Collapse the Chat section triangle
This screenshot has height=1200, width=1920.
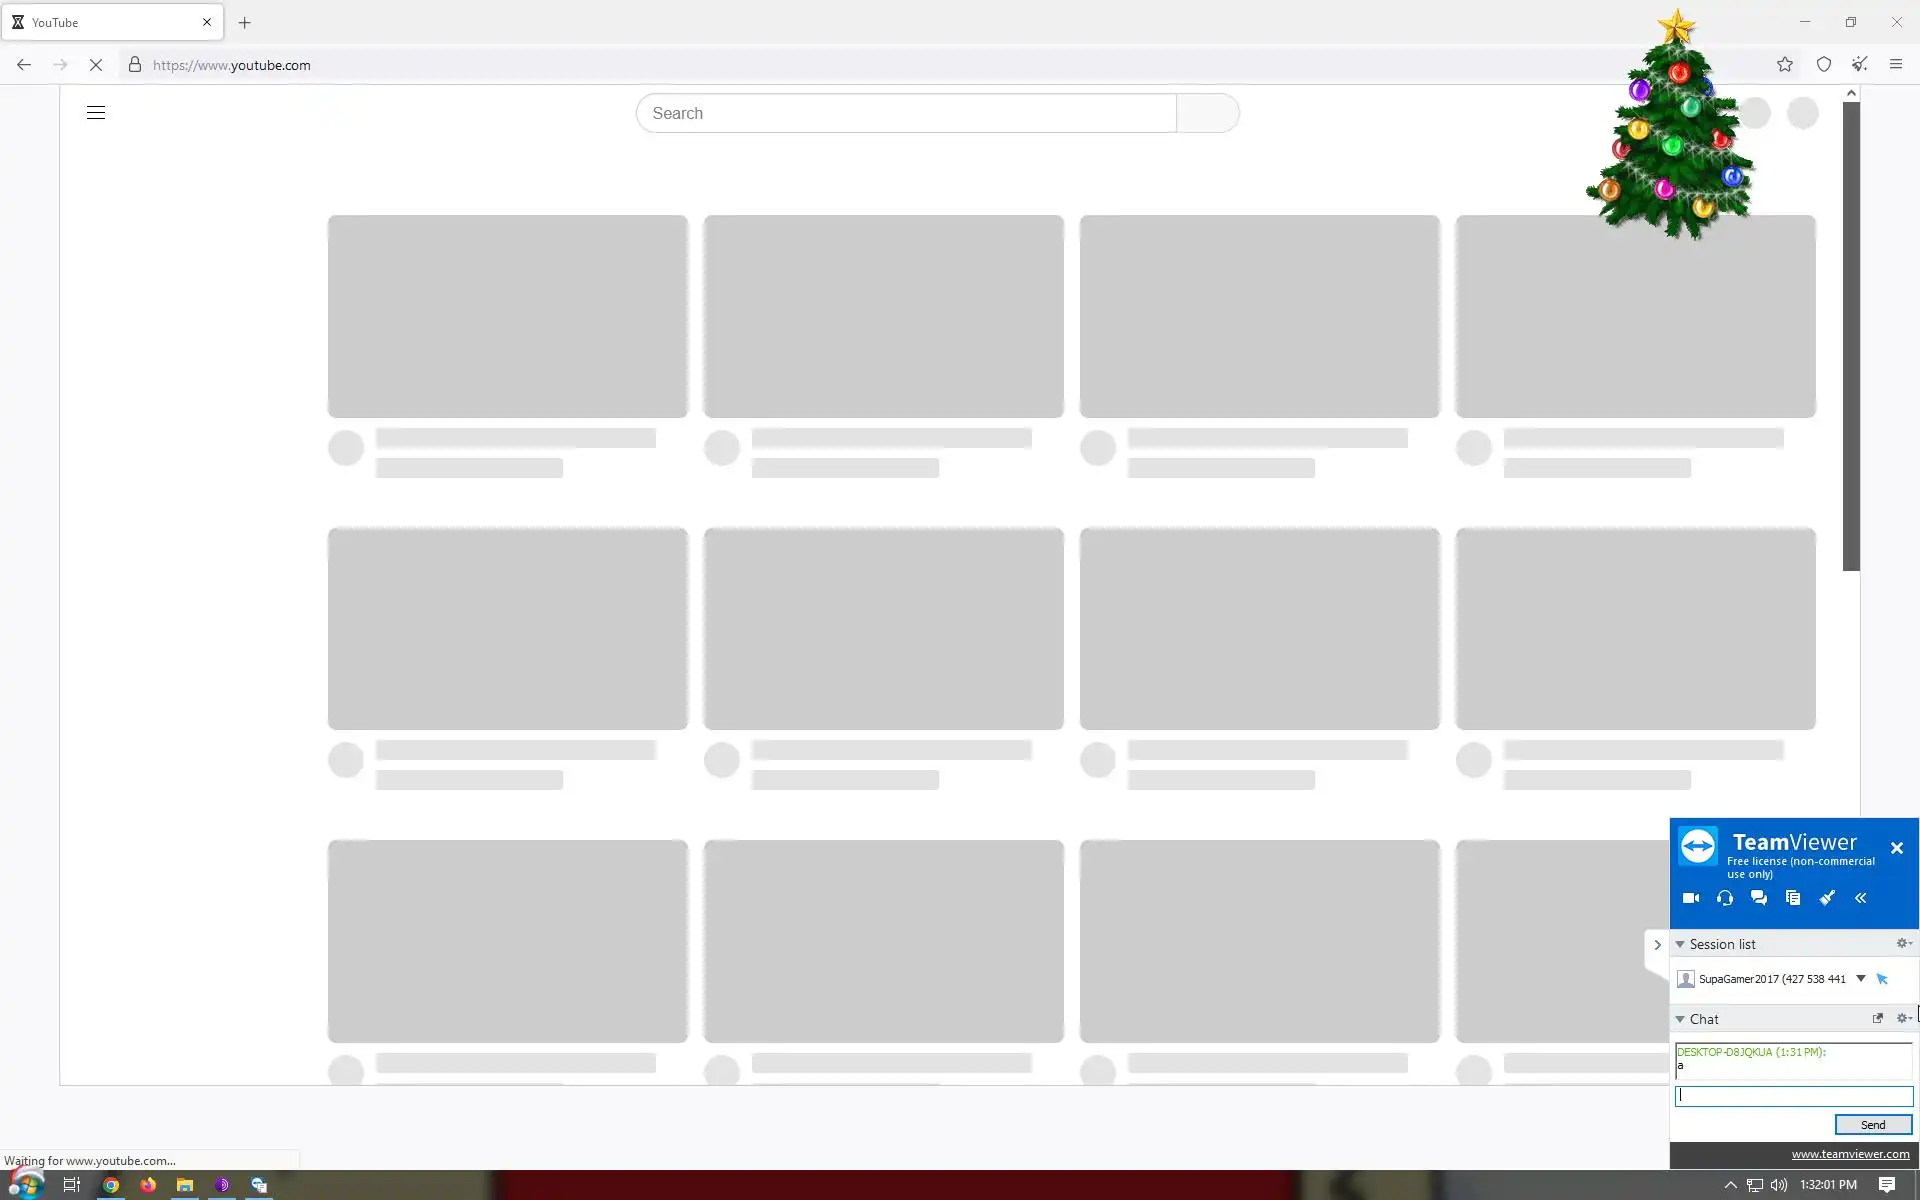(x=1680, y=1019)
